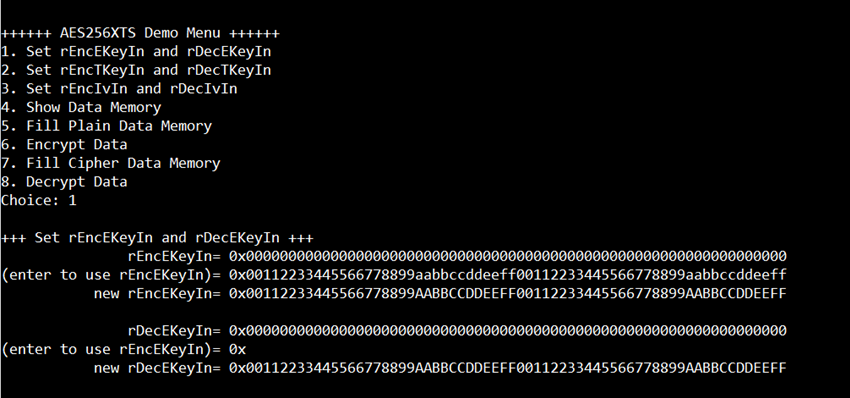
Task: Click the Fill Cipher Data Memory line
Action: tap(111, 163)
